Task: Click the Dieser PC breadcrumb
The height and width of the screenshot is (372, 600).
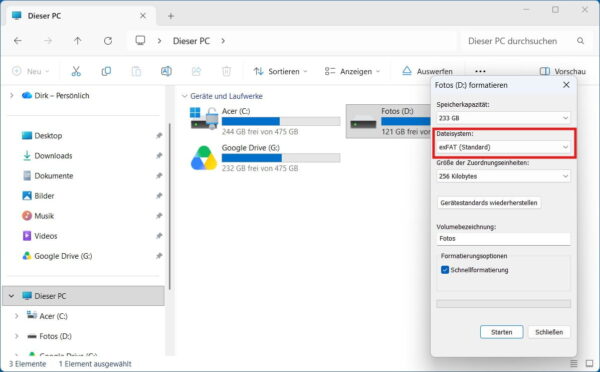Action: 191,41
